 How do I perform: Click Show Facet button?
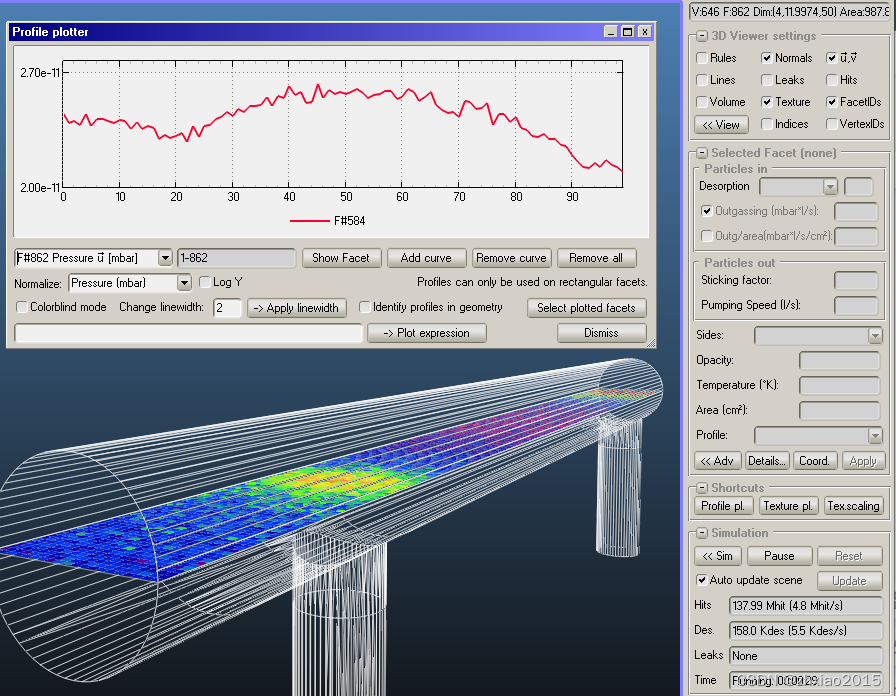tap(341, 258)
